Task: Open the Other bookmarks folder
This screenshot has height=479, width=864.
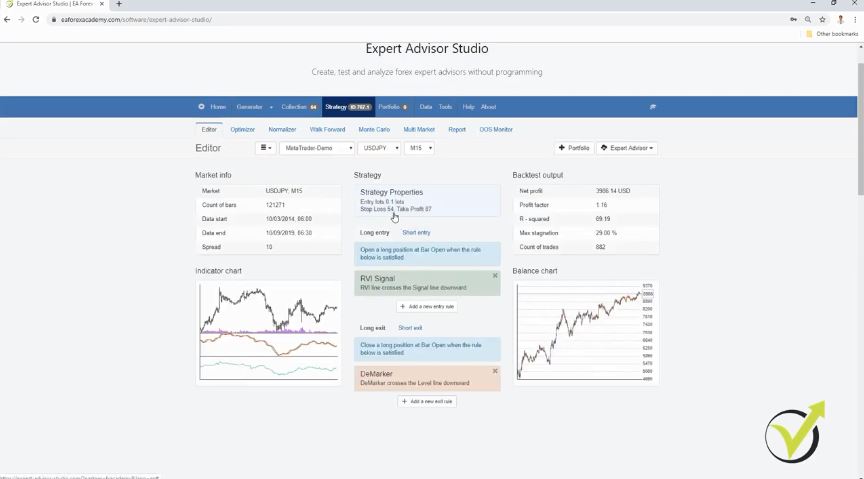Action: point(832,34)
